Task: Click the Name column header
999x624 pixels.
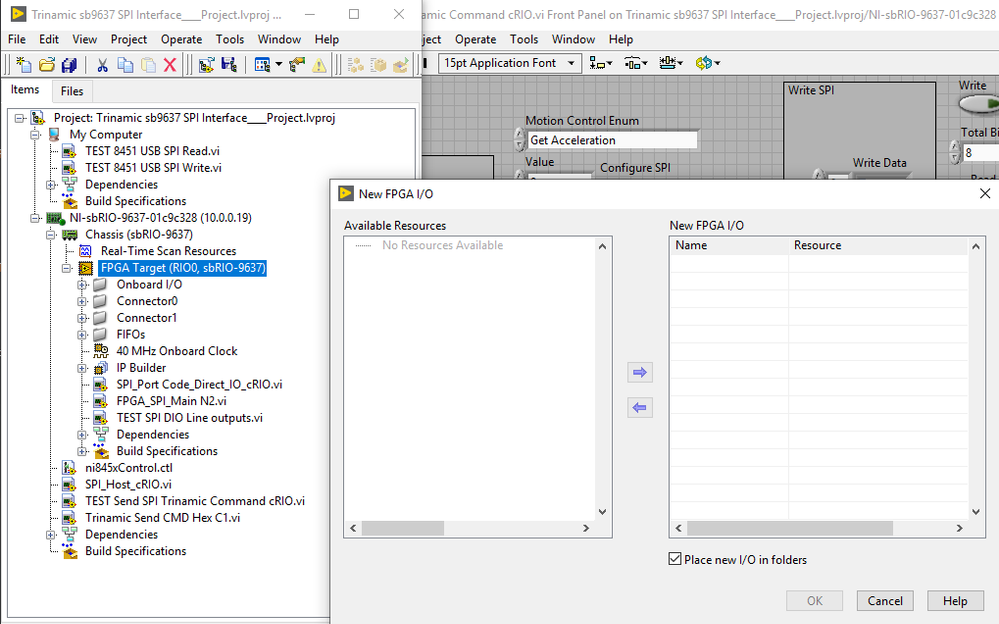Action: (729, 245)
